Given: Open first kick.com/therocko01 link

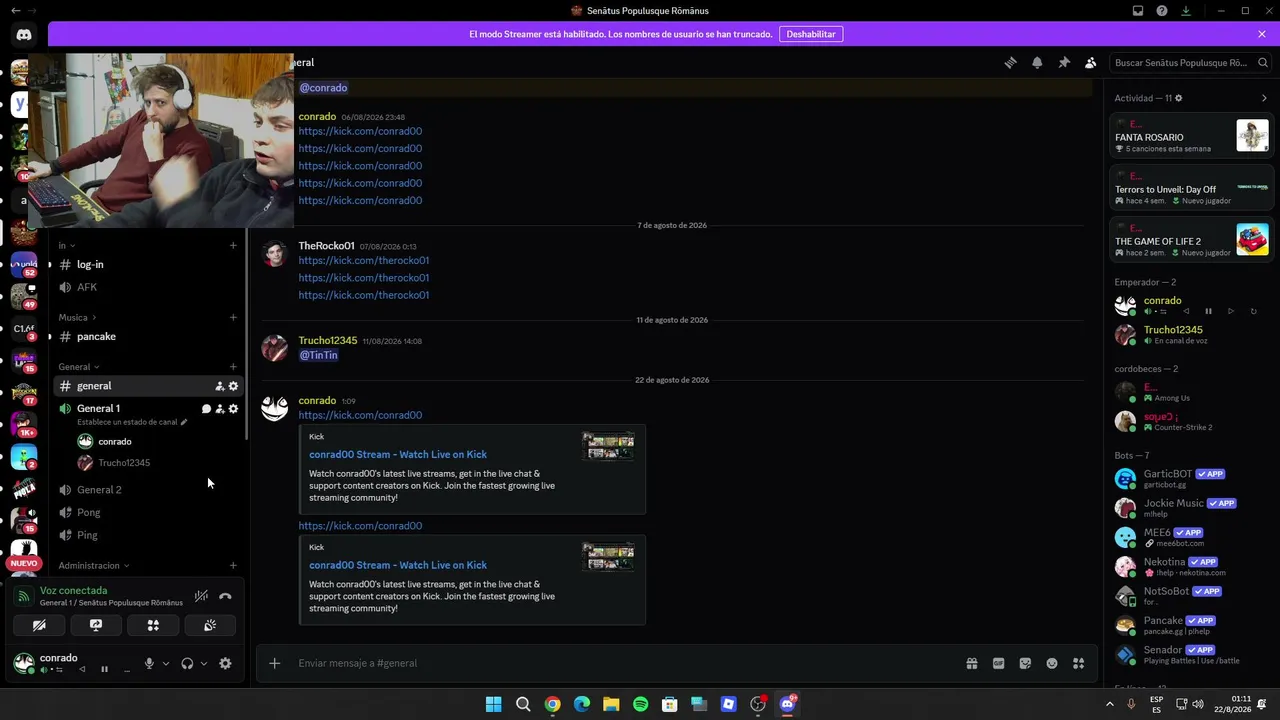Looking at the screenshot, I should coord(363,260).
